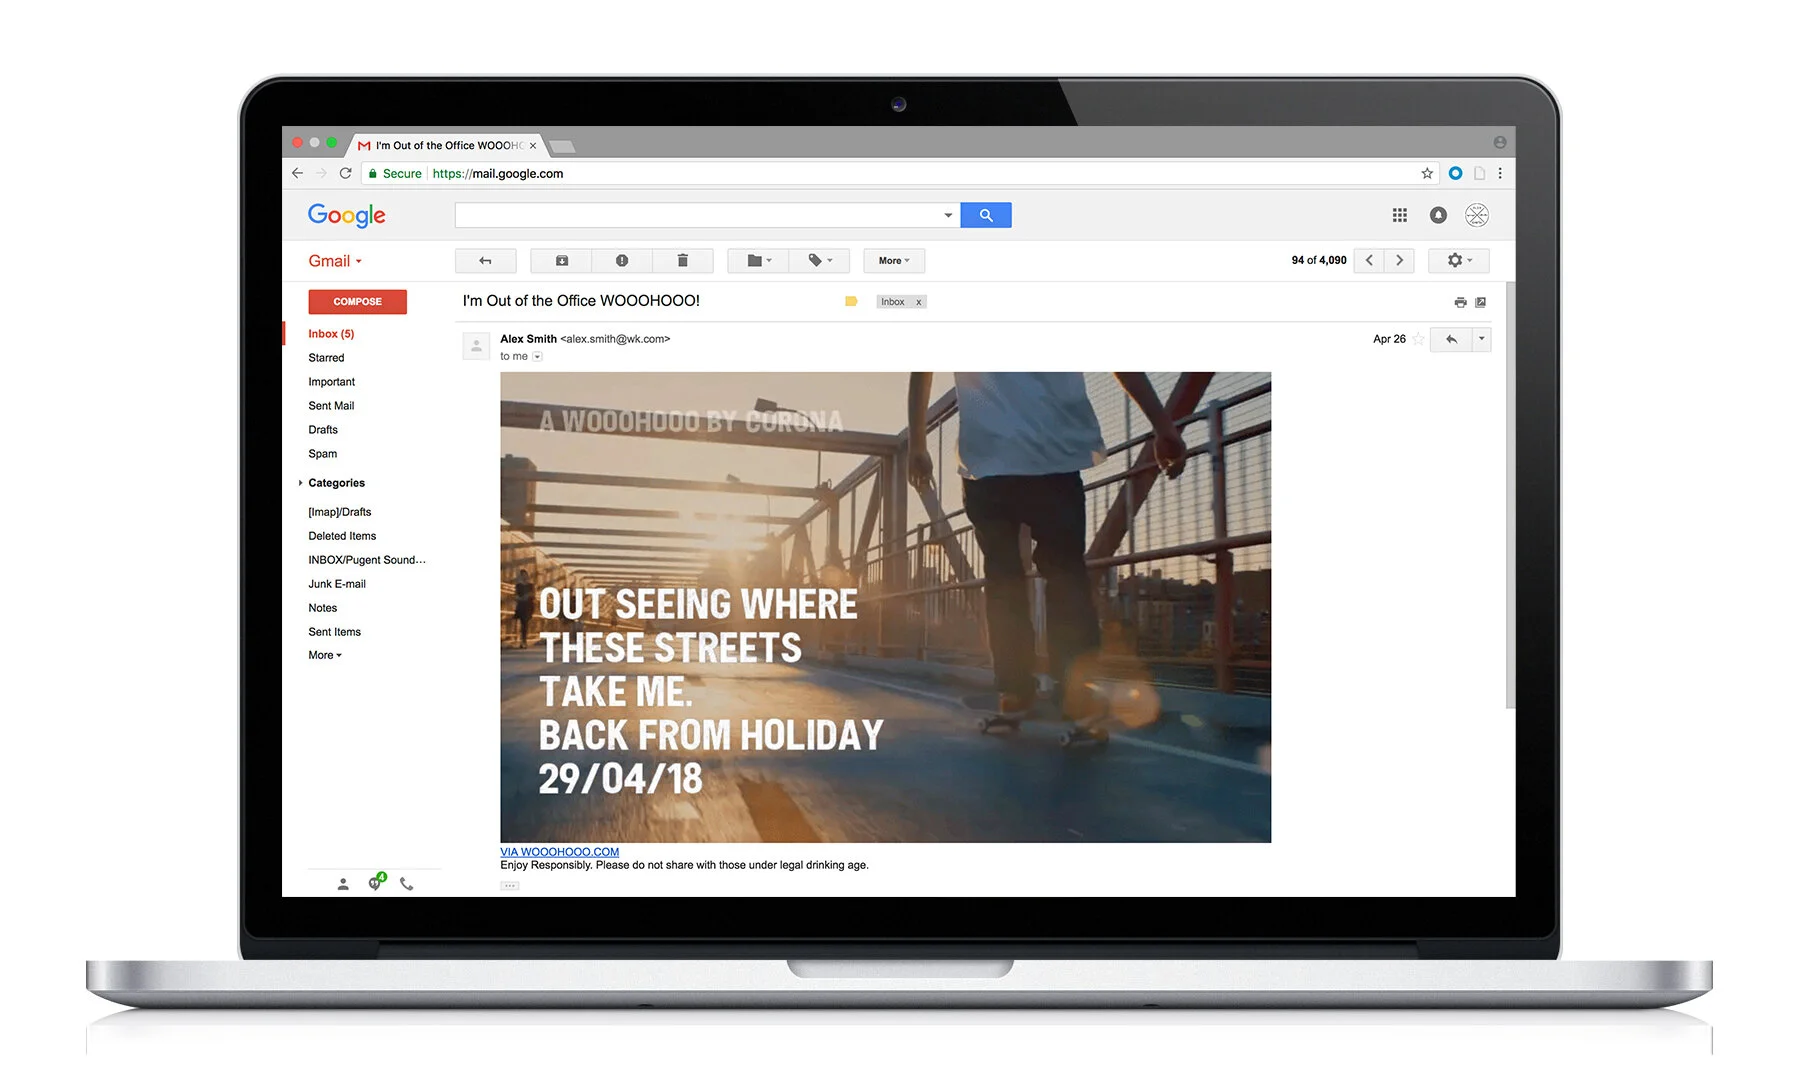Open the Move to folder dropdown

759,261
